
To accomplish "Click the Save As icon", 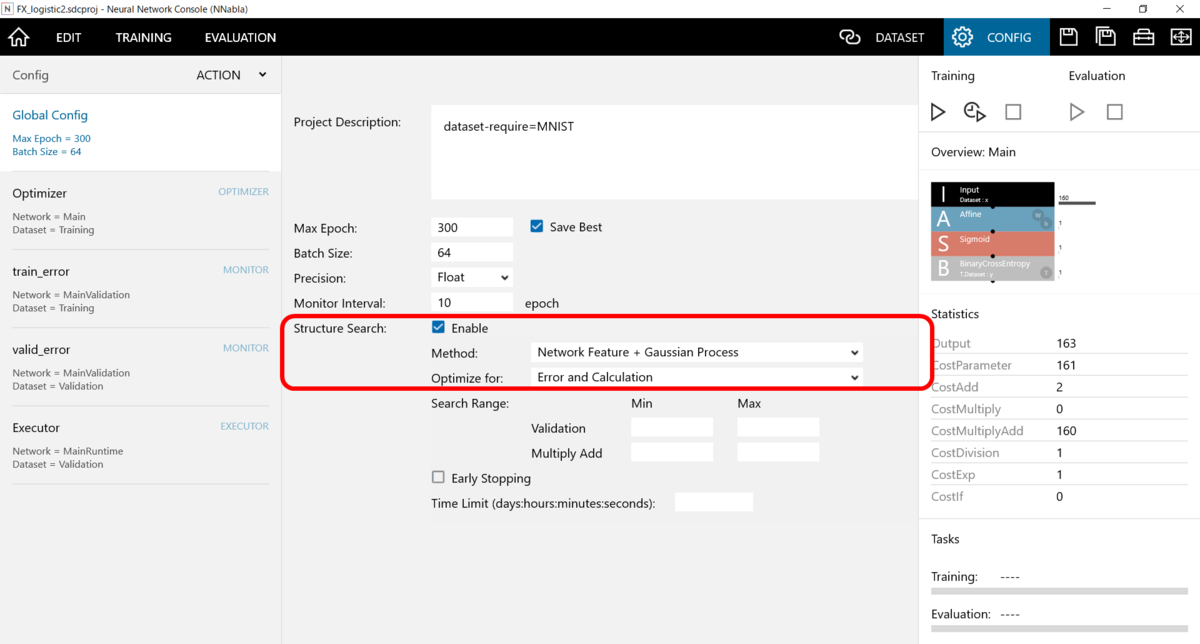I will pyautogui.click(x=1105, y=37).
